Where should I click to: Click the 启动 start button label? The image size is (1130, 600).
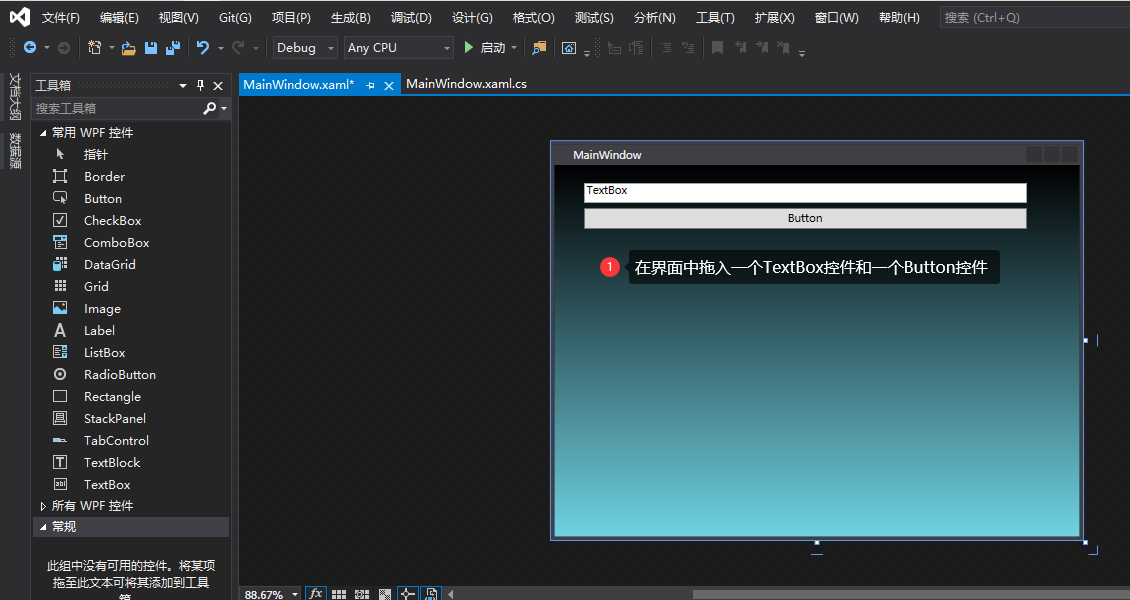(493, 48)
